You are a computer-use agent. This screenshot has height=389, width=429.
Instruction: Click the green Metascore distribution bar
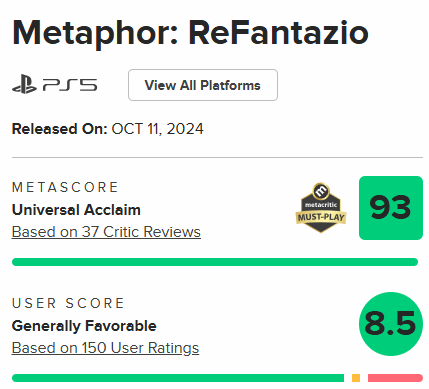pos(215,262)
